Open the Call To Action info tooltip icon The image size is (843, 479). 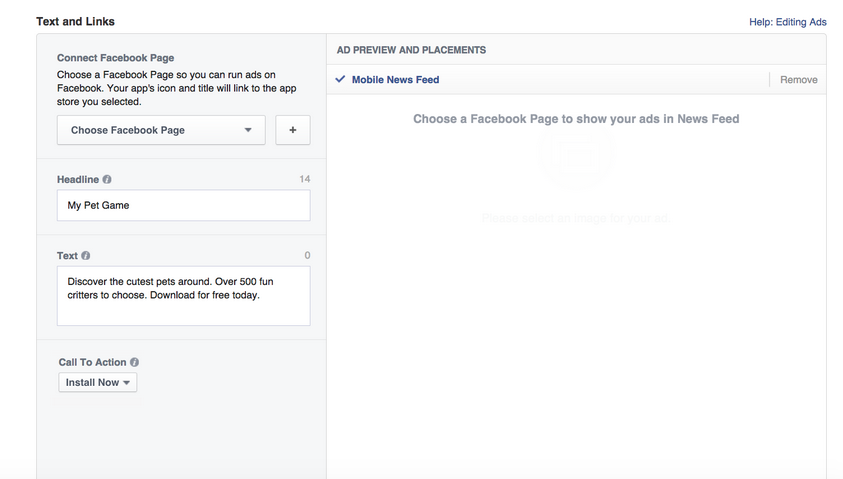135,363
